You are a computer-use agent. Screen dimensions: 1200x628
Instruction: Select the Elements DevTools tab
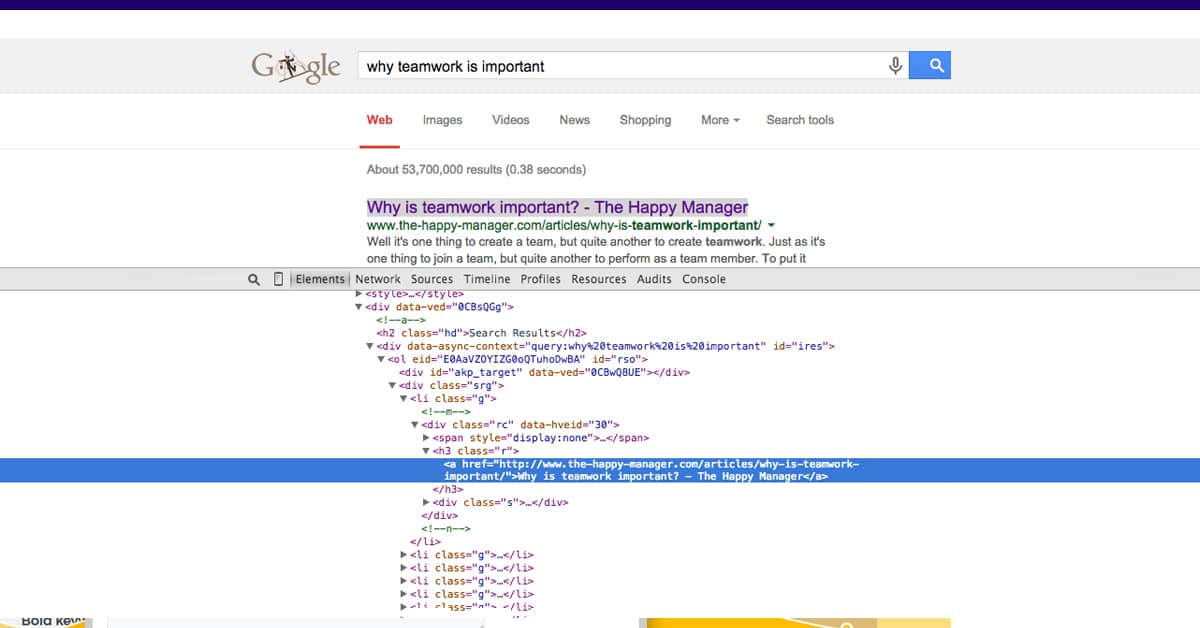click(320, 279)
